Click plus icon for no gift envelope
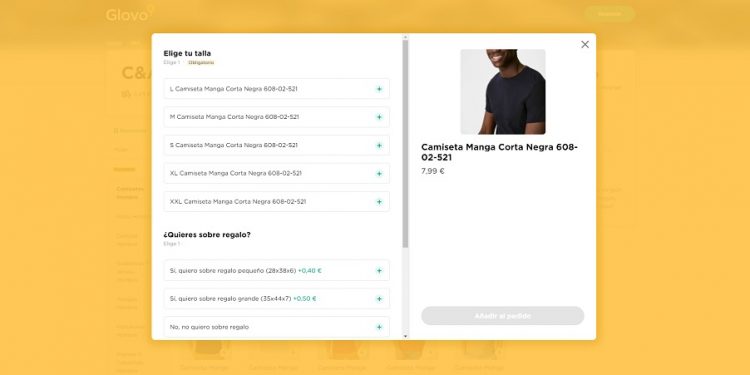Image resolution: width=750 pixels, height=375 pixels. 379,327
